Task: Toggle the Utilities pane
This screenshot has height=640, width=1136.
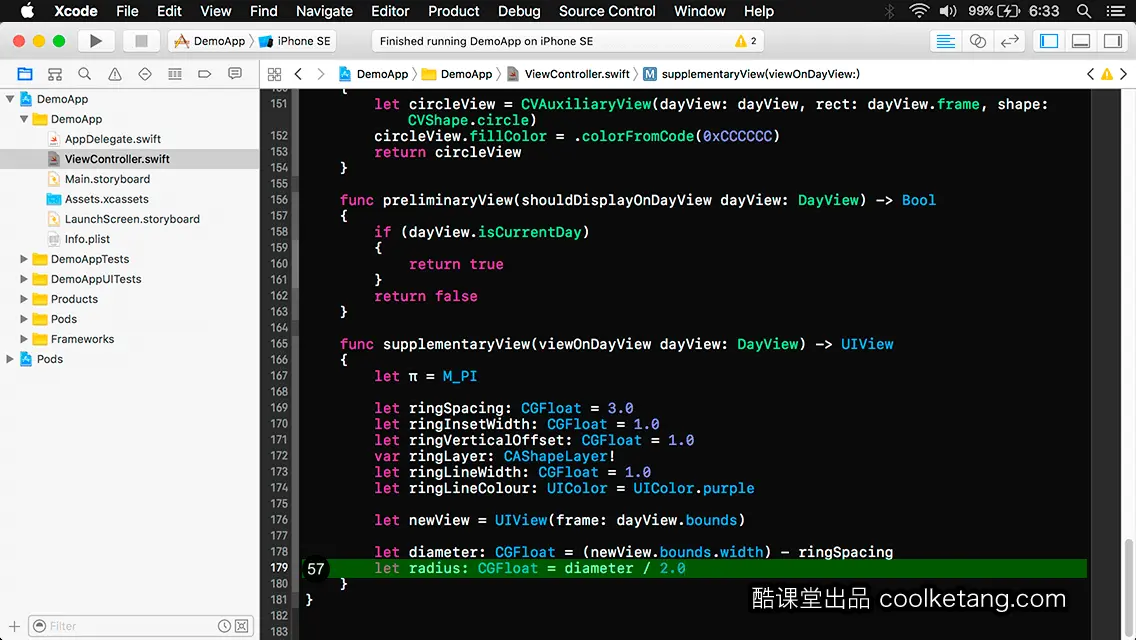Action: coord(1113,41)
